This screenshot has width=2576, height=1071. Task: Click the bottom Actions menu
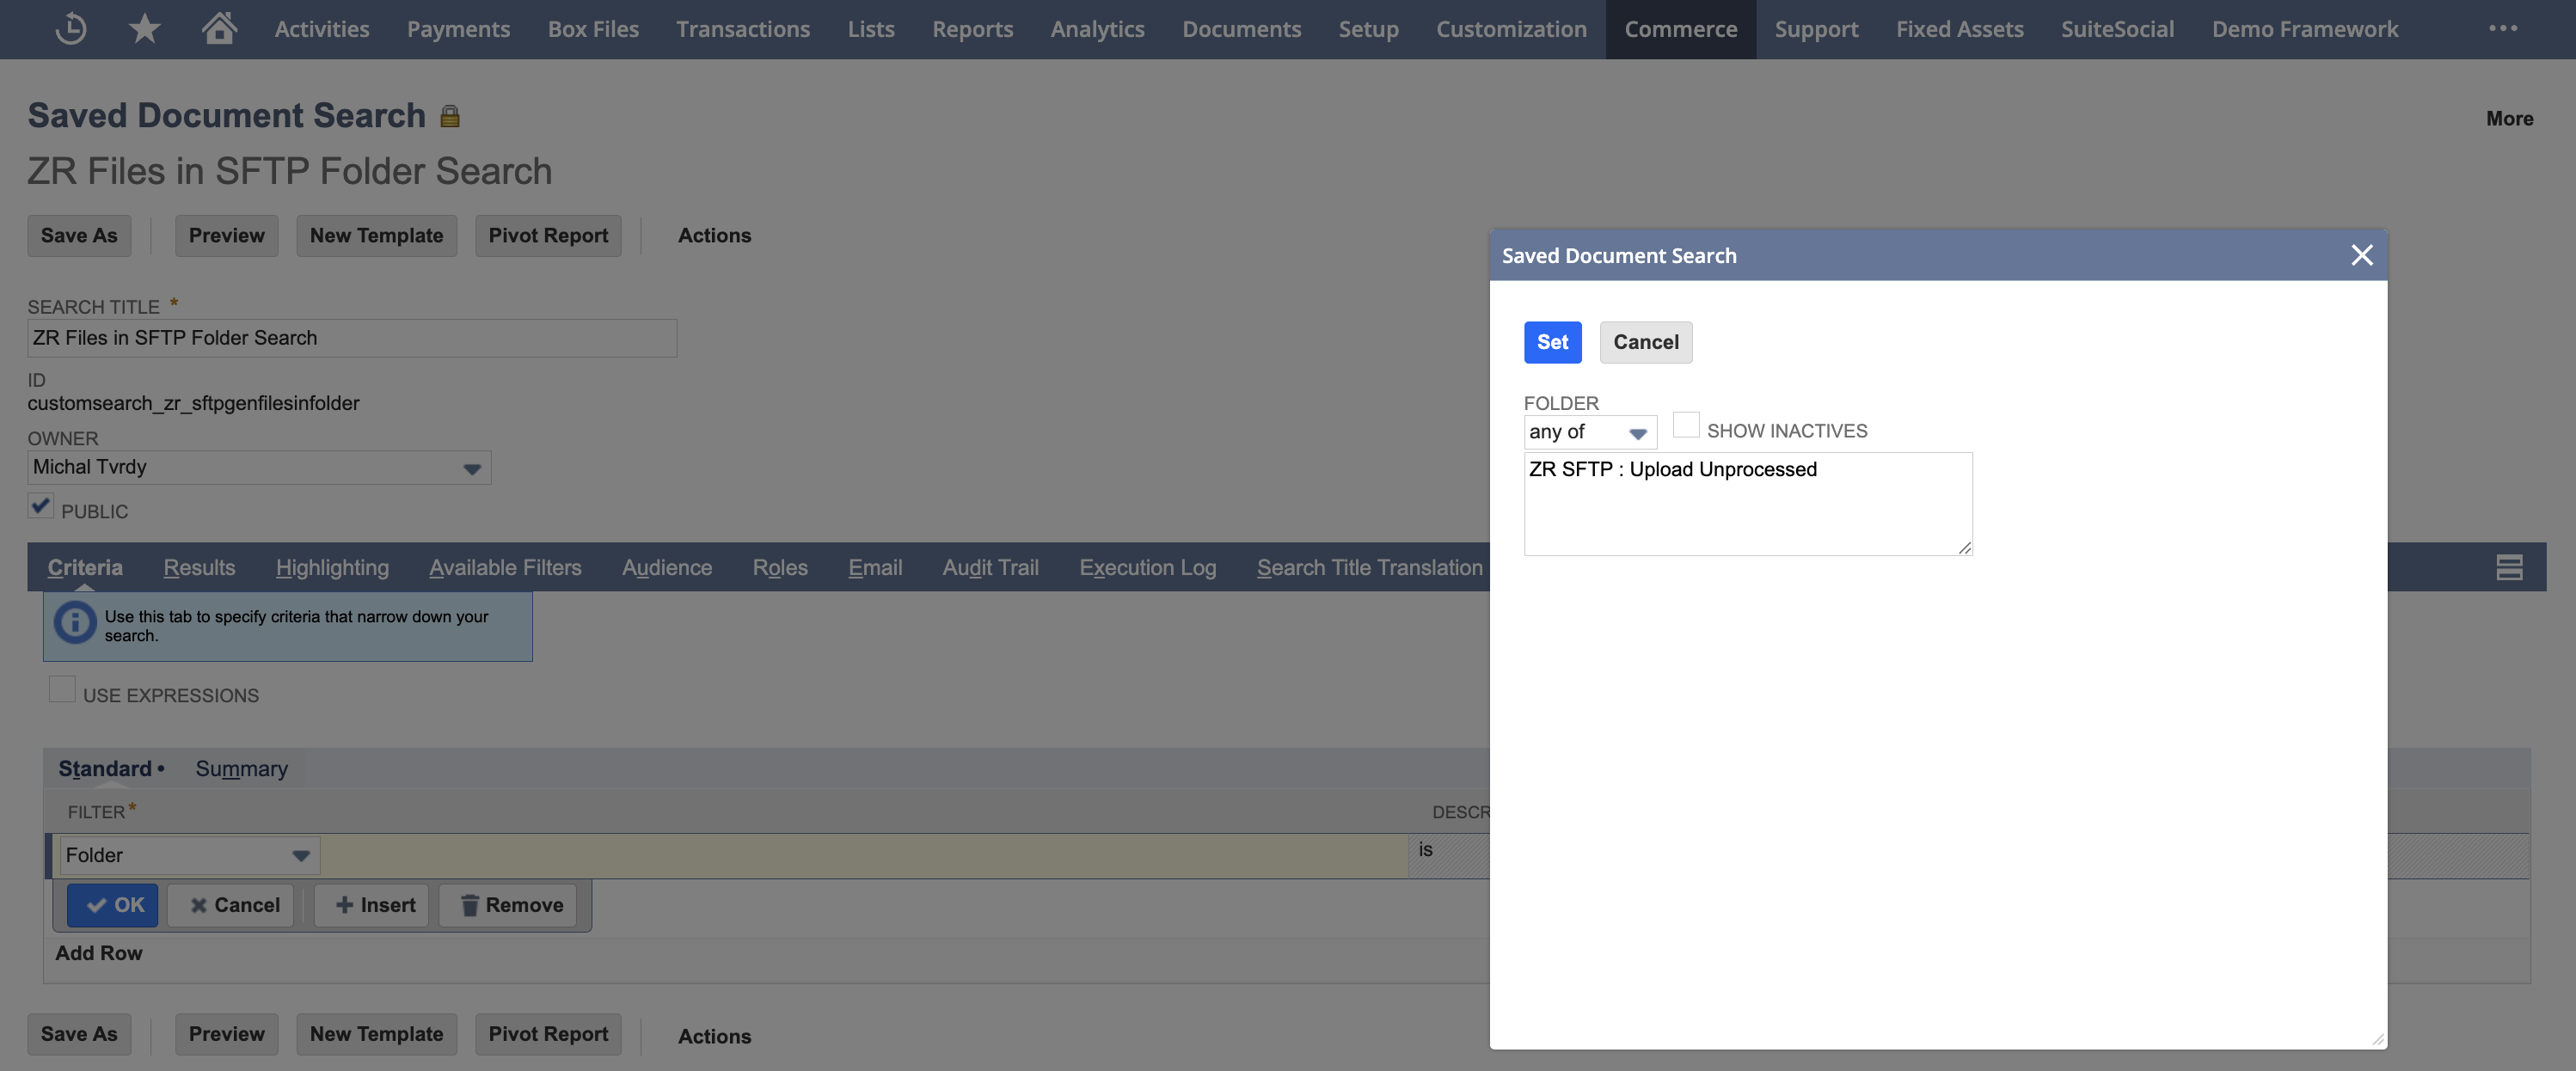714,1036
